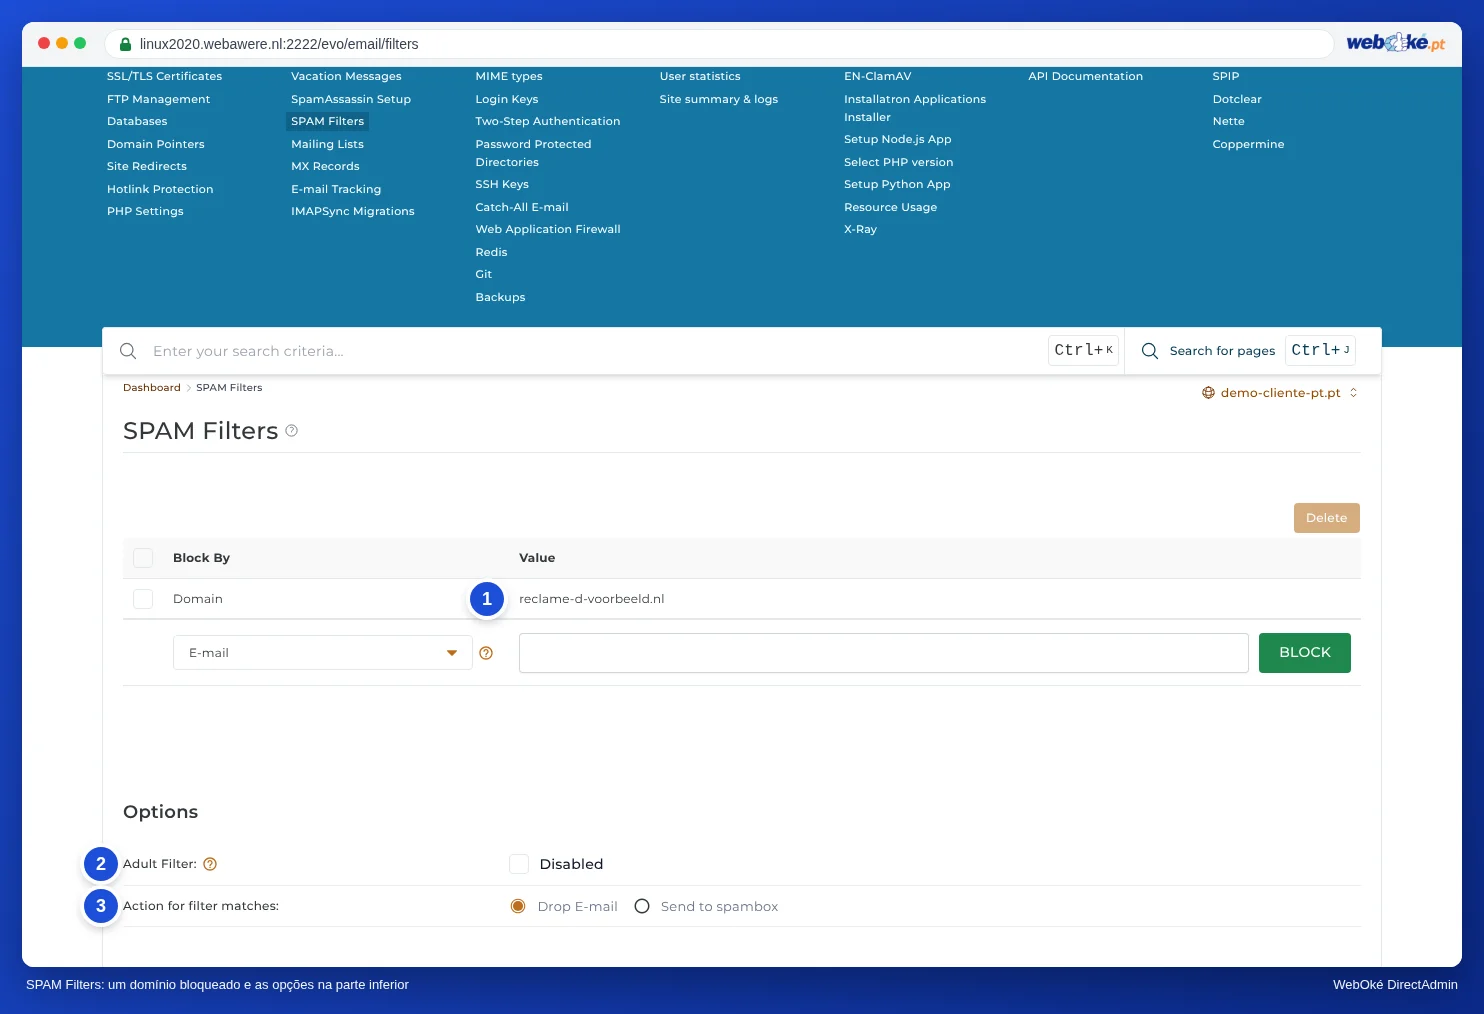
Task: Open Web Application Firewall menu item
Action: click(548, 229)
